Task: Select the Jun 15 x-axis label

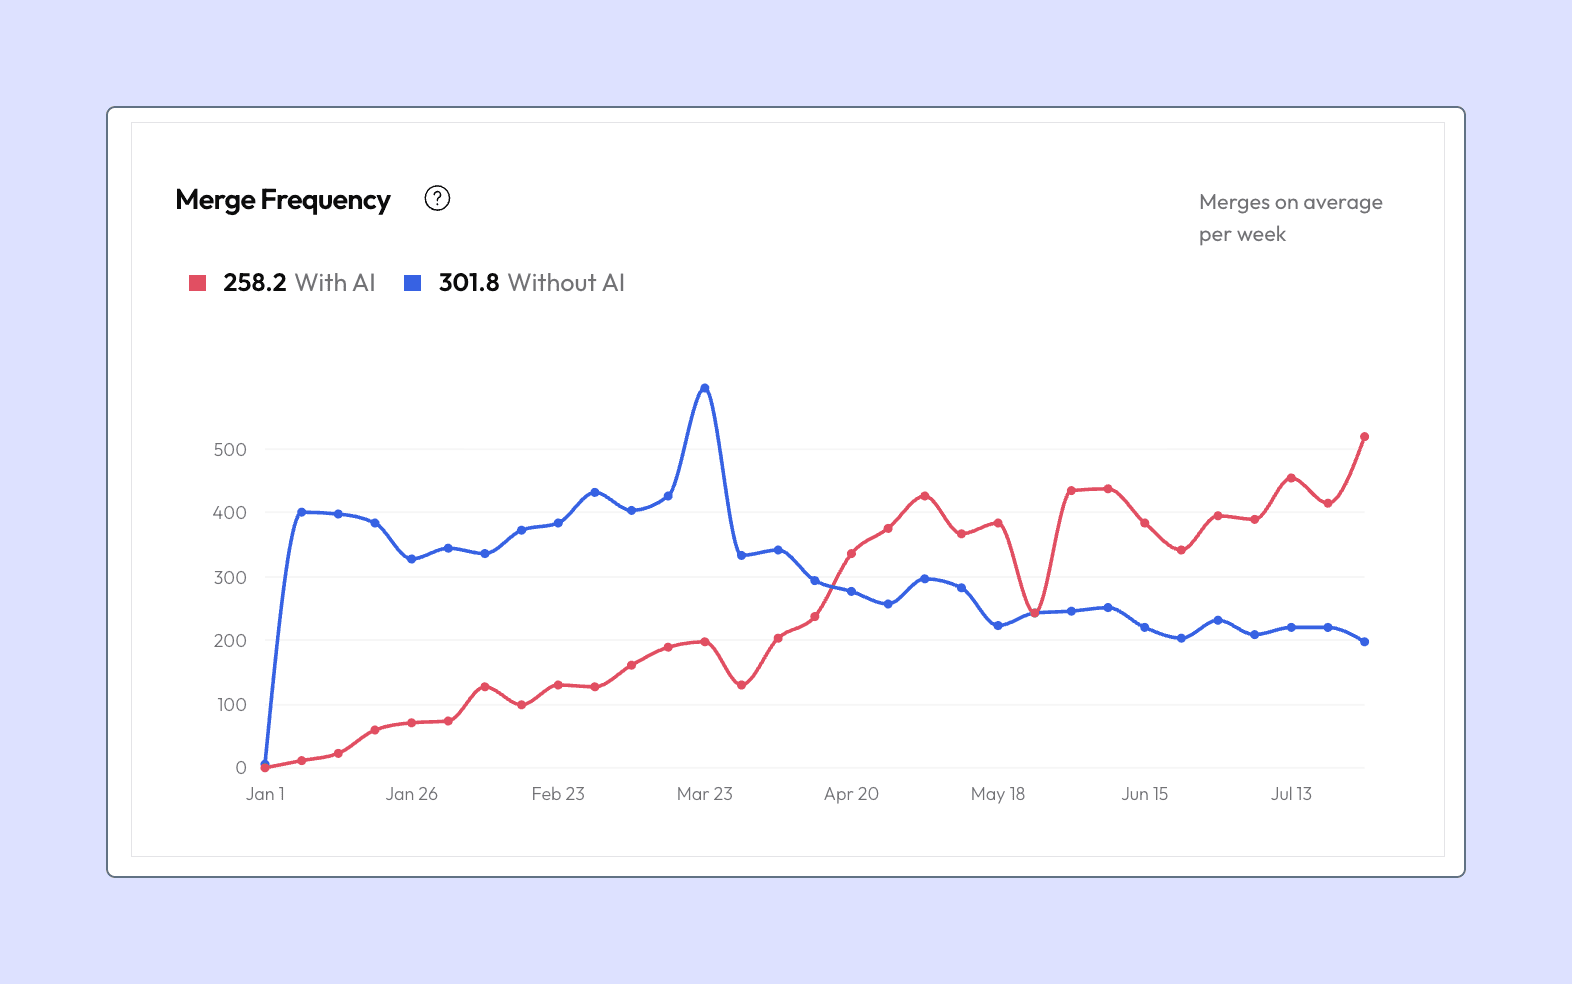Action: (x=1145, y=794)
